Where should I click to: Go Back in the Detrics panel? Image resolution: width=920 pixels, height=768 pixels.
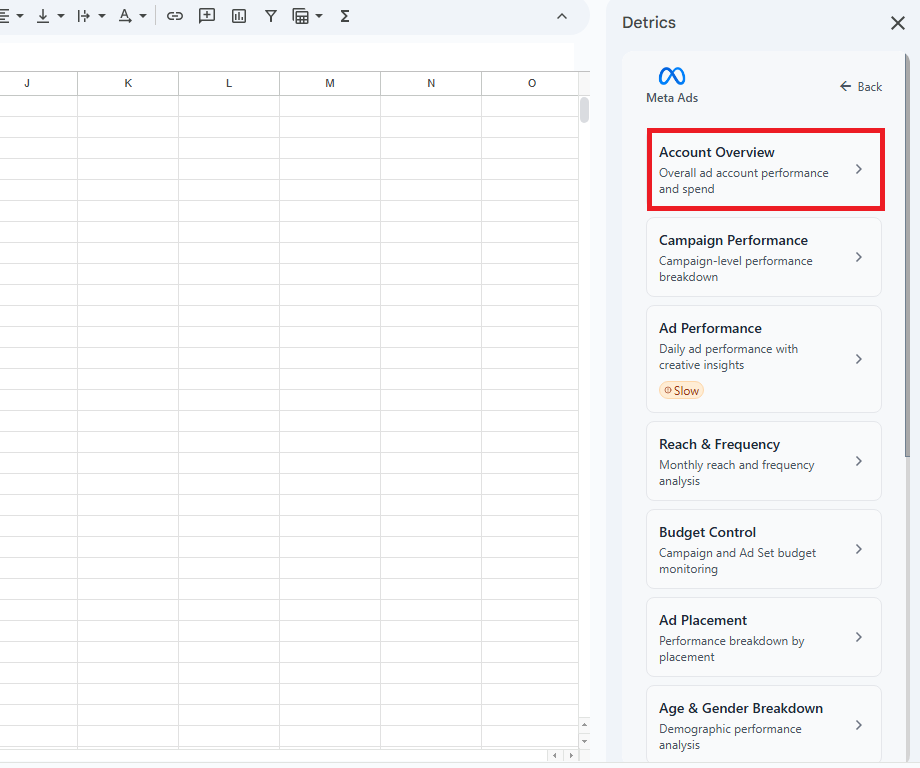coord(861,87)
